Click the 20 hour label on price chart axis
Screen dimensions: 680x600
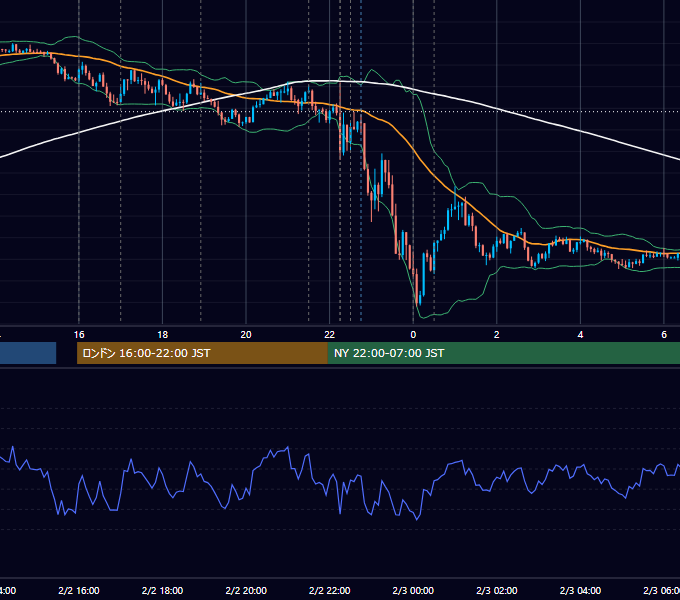point(246,335)
